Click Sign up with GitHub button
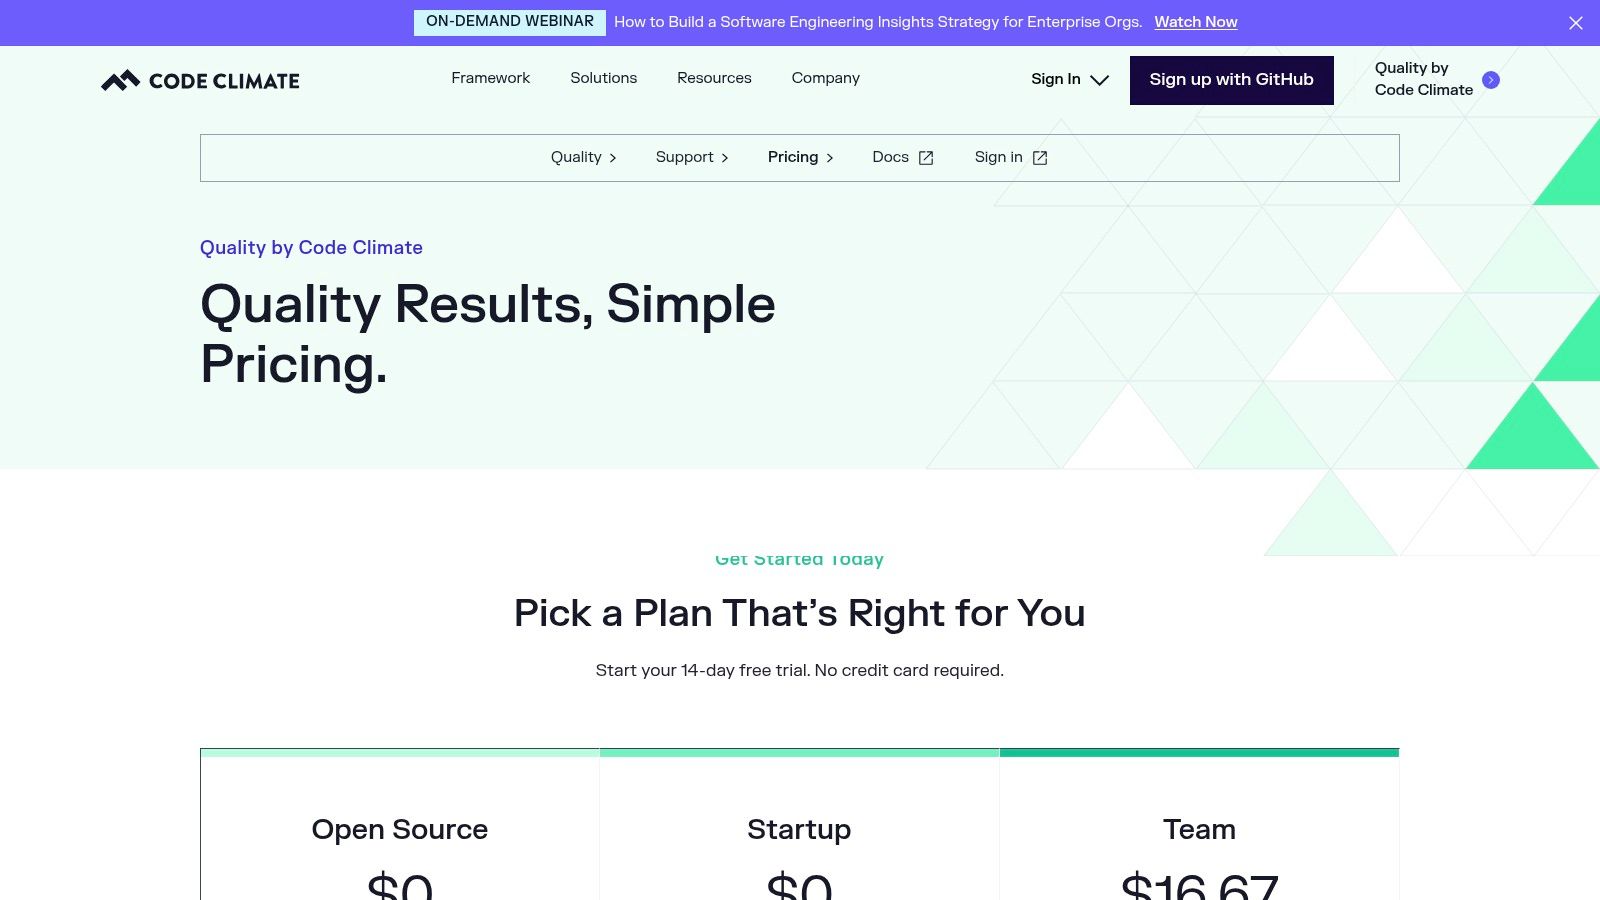The height and width of the screenshot is (900, 1600). click(x=1231, y=80)
